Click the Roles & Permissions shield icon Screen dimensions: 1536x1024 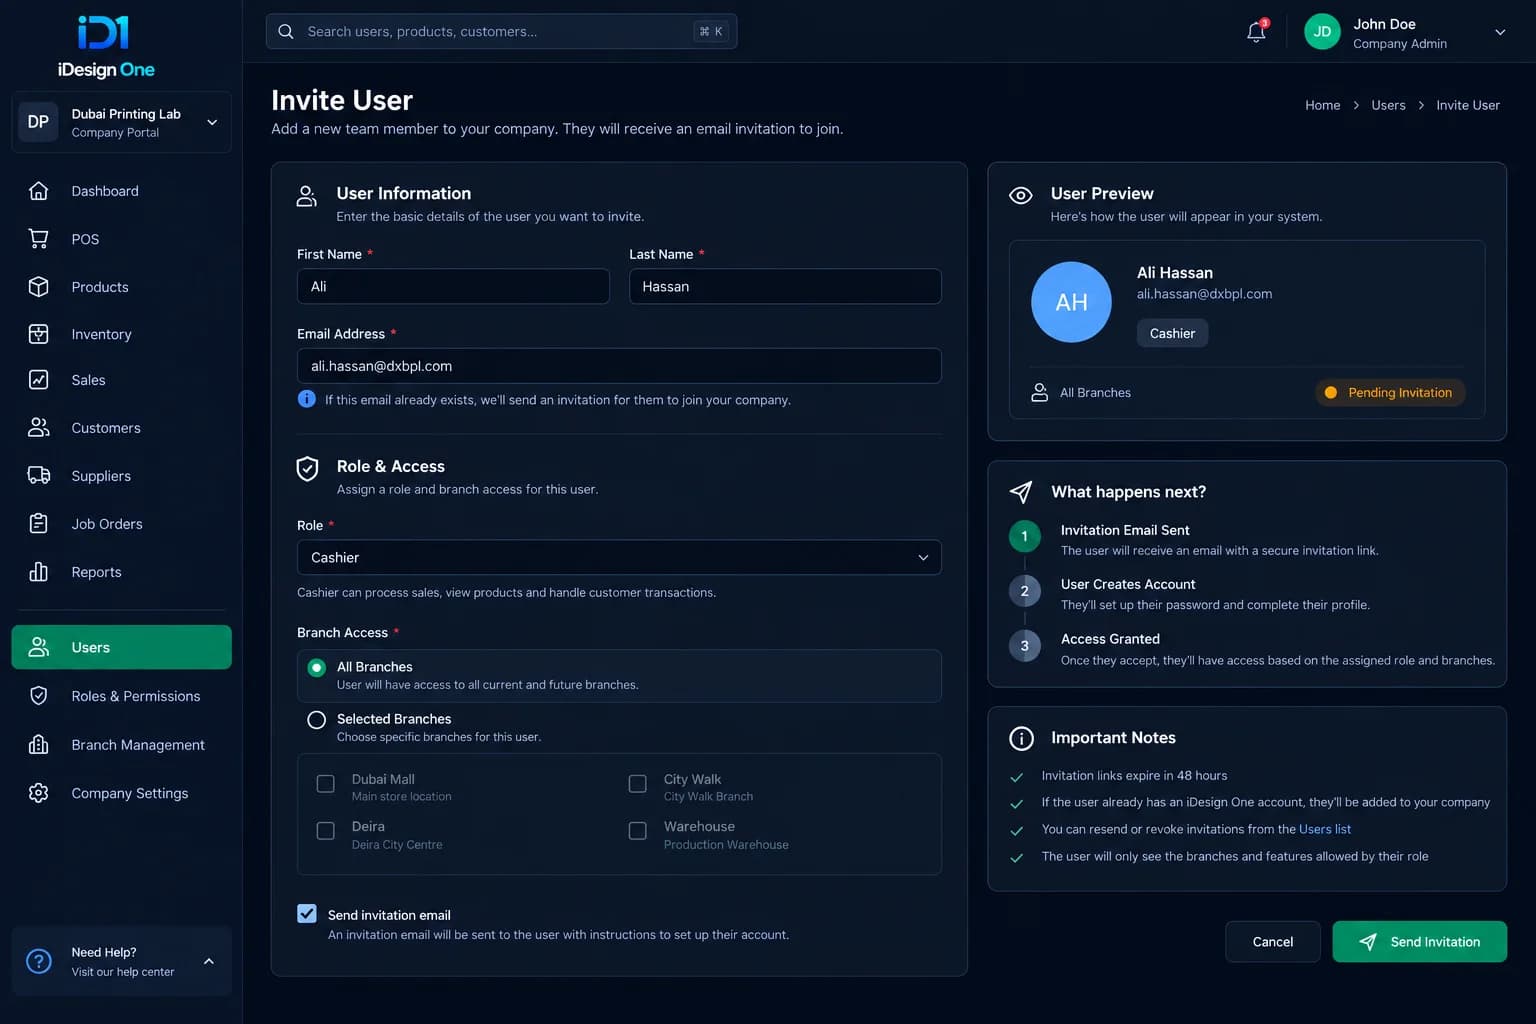(x=38, y=696)
